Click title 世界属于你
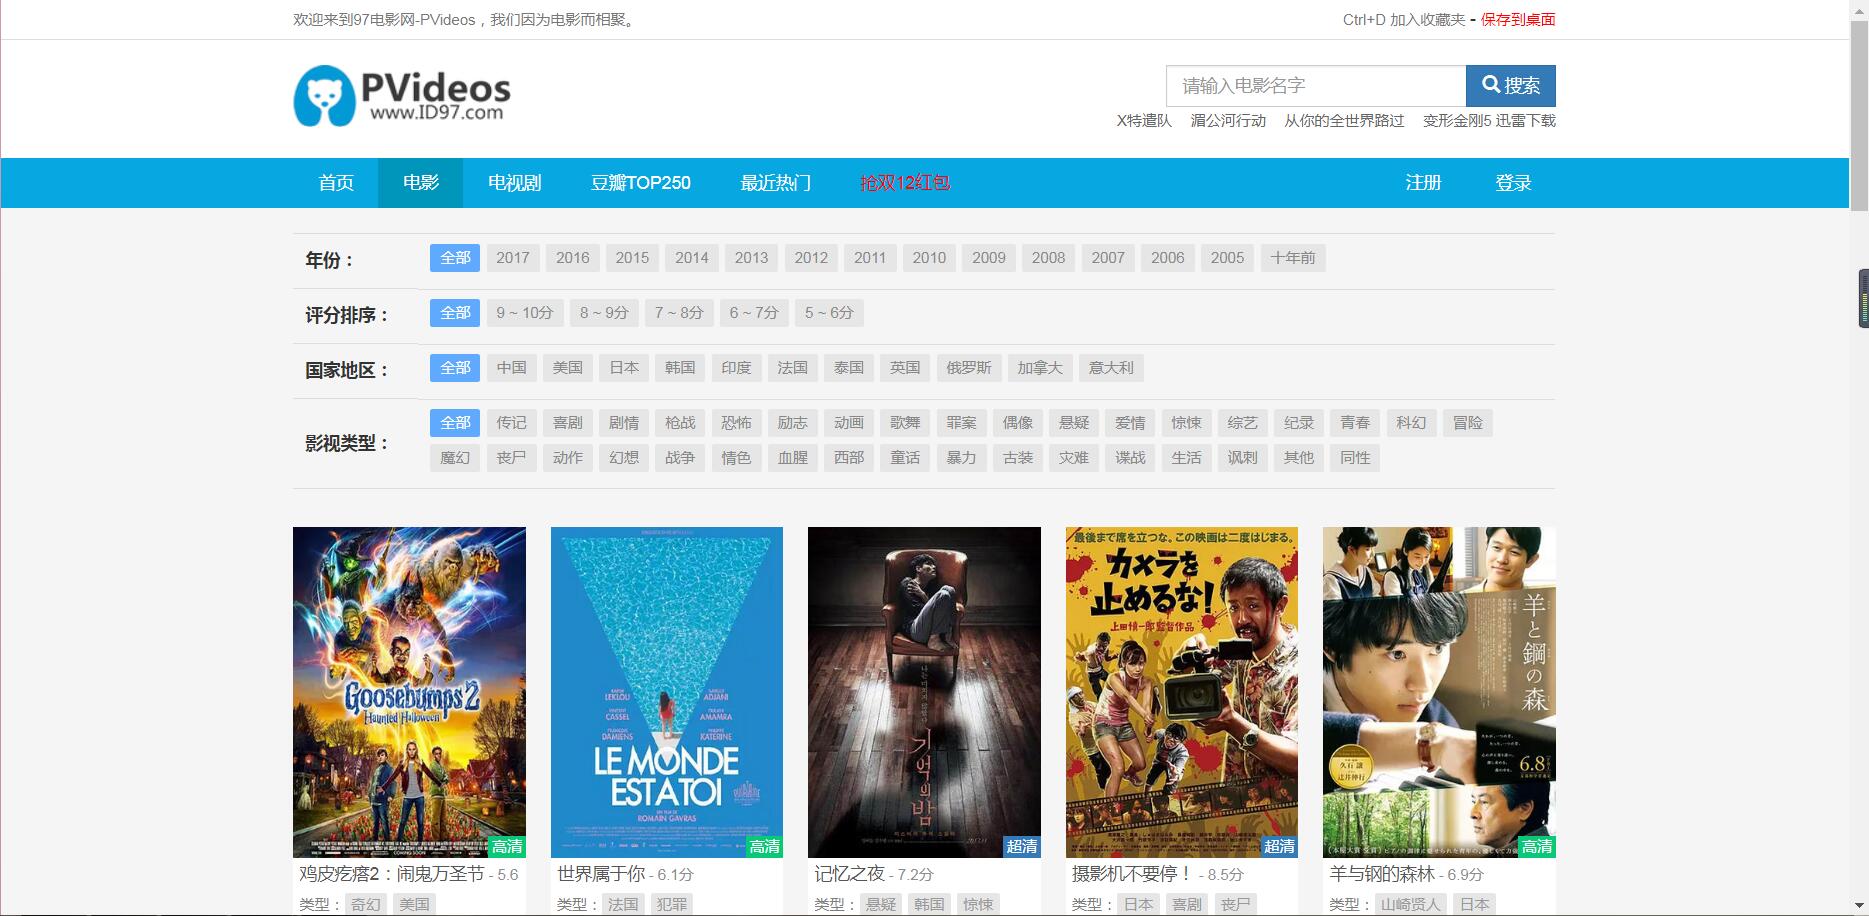This screenshot has height=916, width=1869. [601, 874]
